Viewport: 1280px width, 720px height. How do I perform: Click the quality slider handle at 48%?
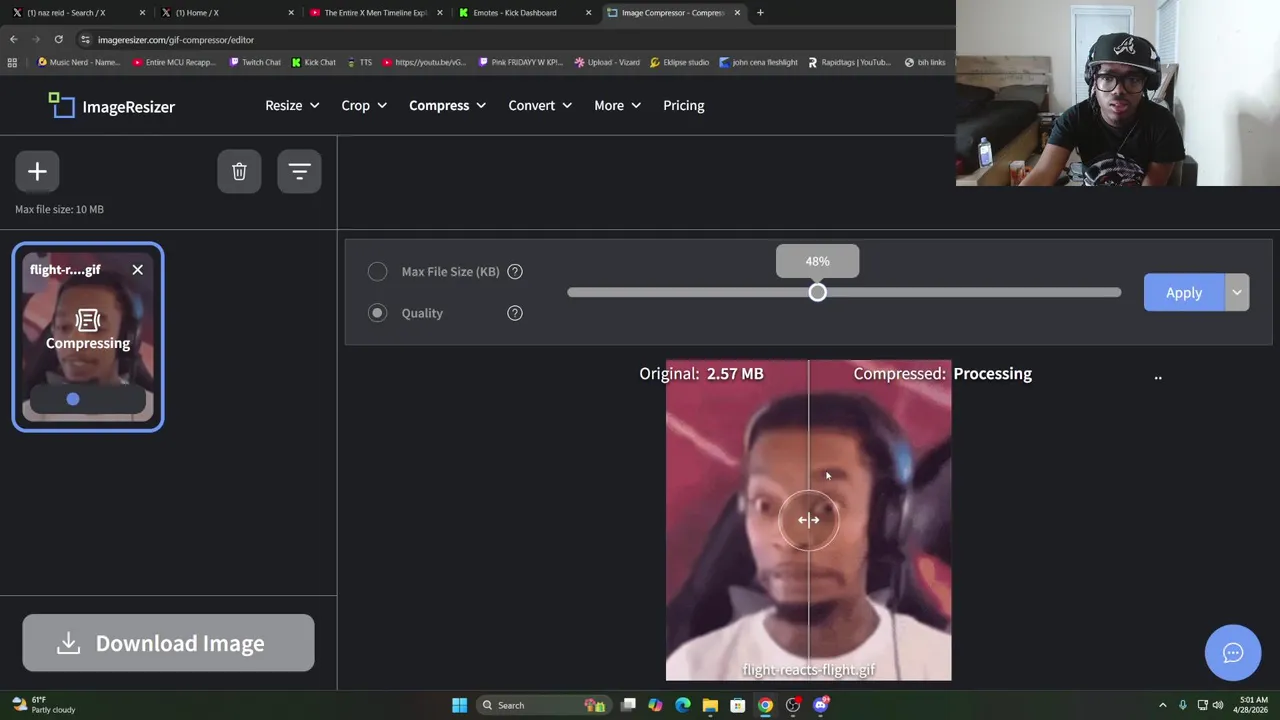[x=817, y=292]
